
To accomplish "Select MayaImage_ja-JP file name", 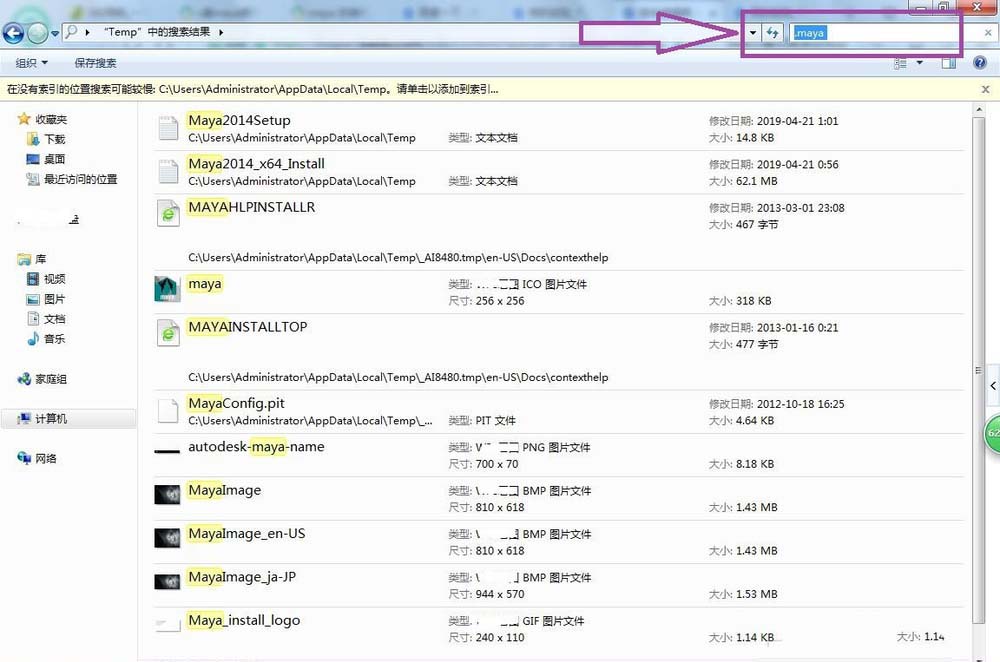I will point(242,577).
